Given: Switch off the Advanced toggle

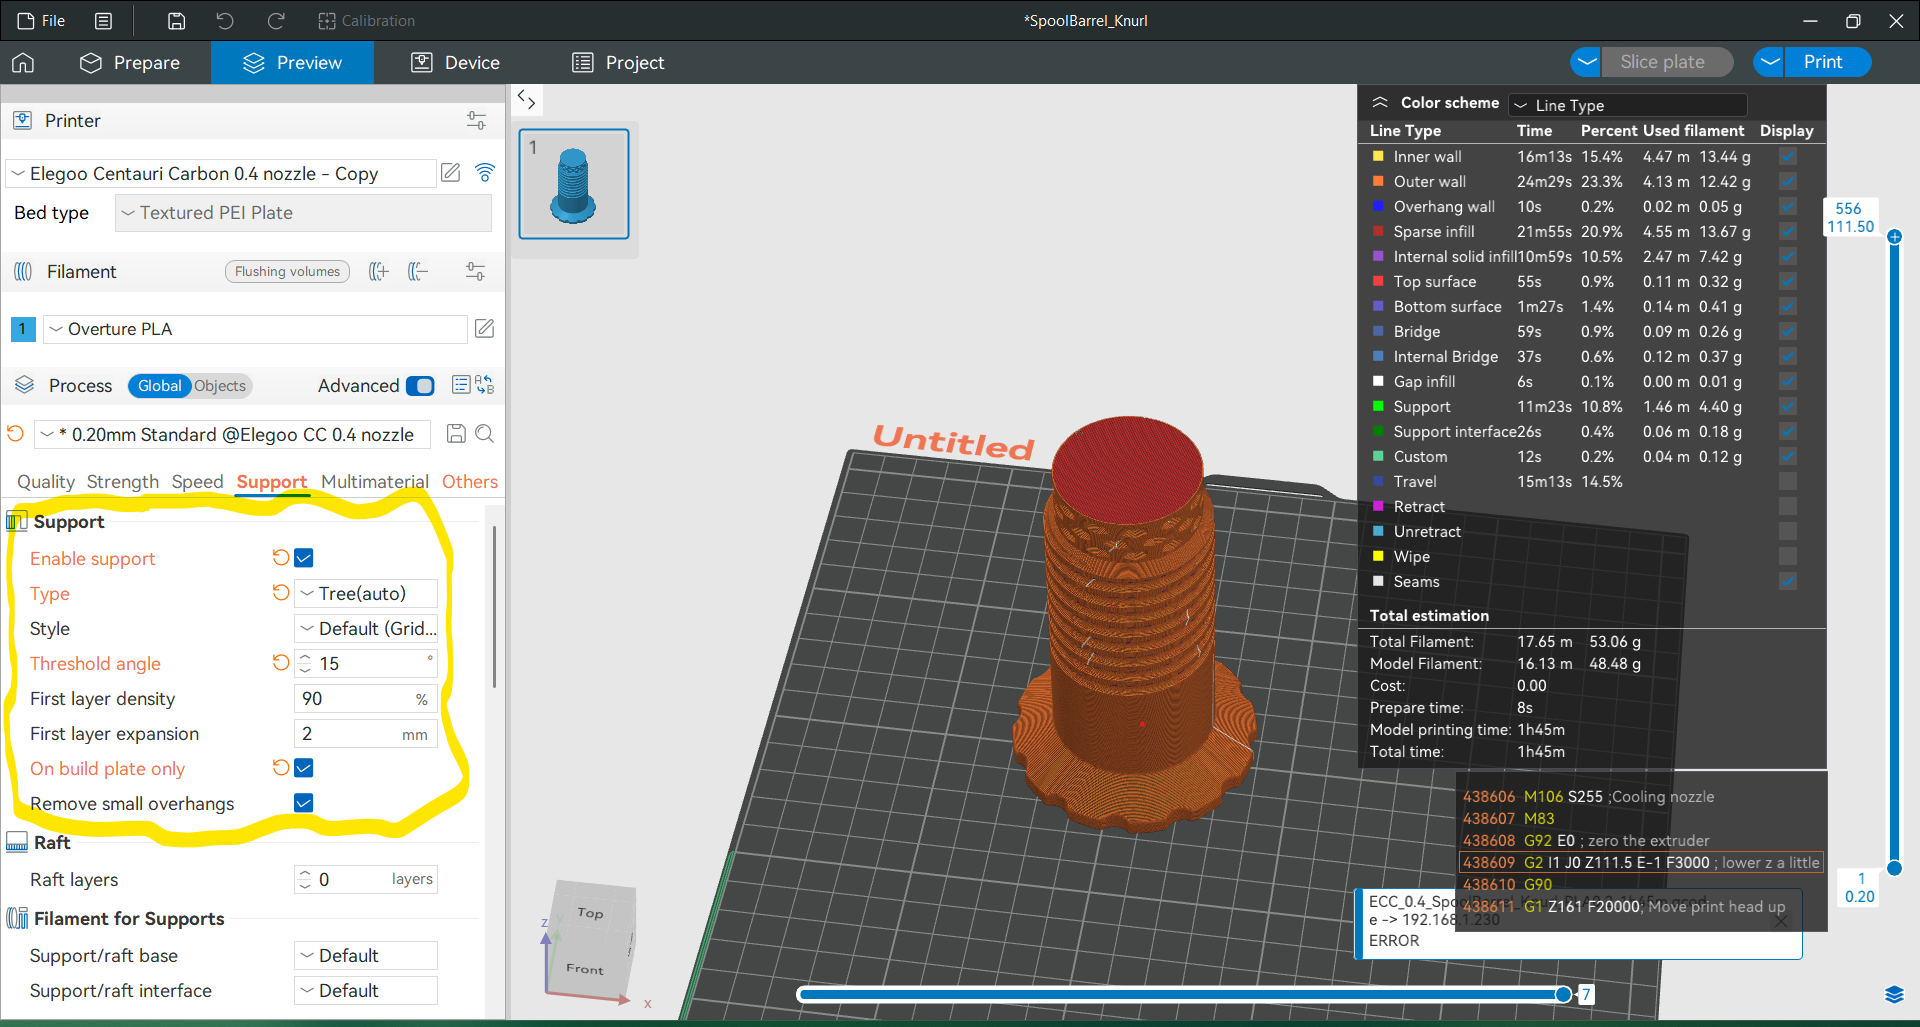Looking at the screenshot, I should (x=421, y=386).
